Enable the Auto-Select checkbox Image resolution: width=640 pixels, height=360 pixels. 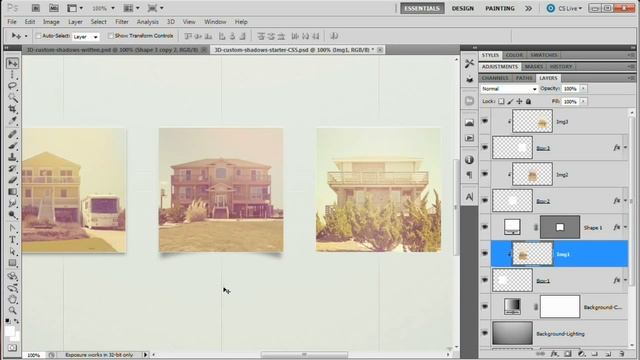pos(38,36)
